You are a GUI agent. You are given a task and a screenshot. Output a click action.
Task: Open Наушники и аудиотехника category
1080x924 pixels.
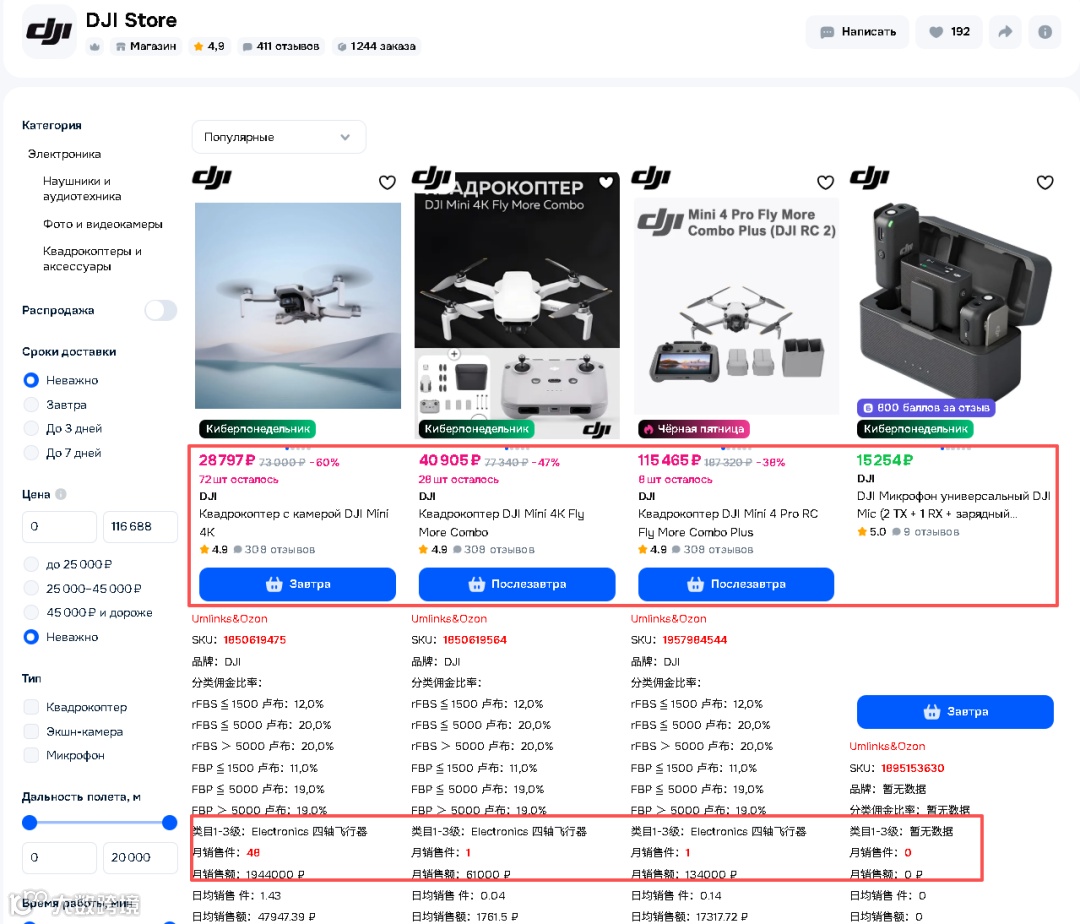coord(82,189)
